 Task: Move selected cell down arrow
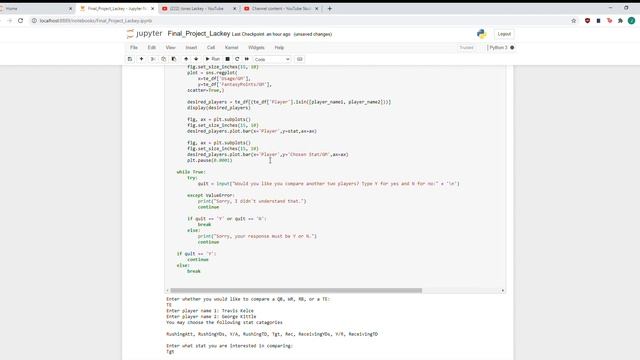[x=196, y=59]
